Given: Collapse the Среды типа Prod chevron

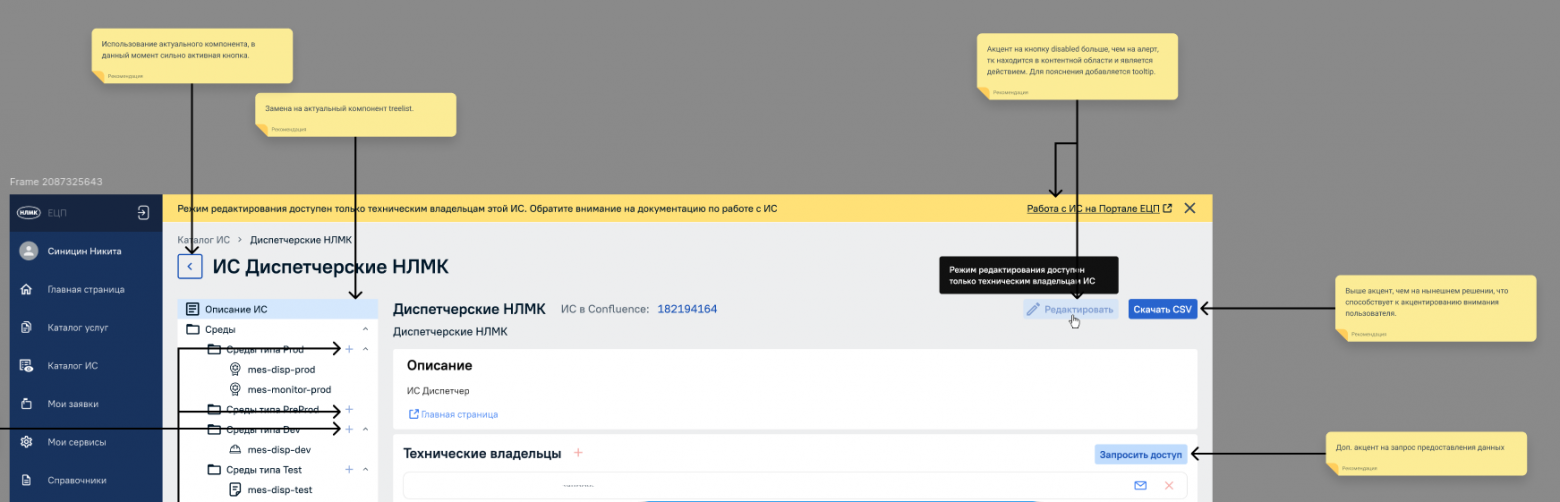Looking at the screenshot, I should pyautogui.click(x=365, y=349).
